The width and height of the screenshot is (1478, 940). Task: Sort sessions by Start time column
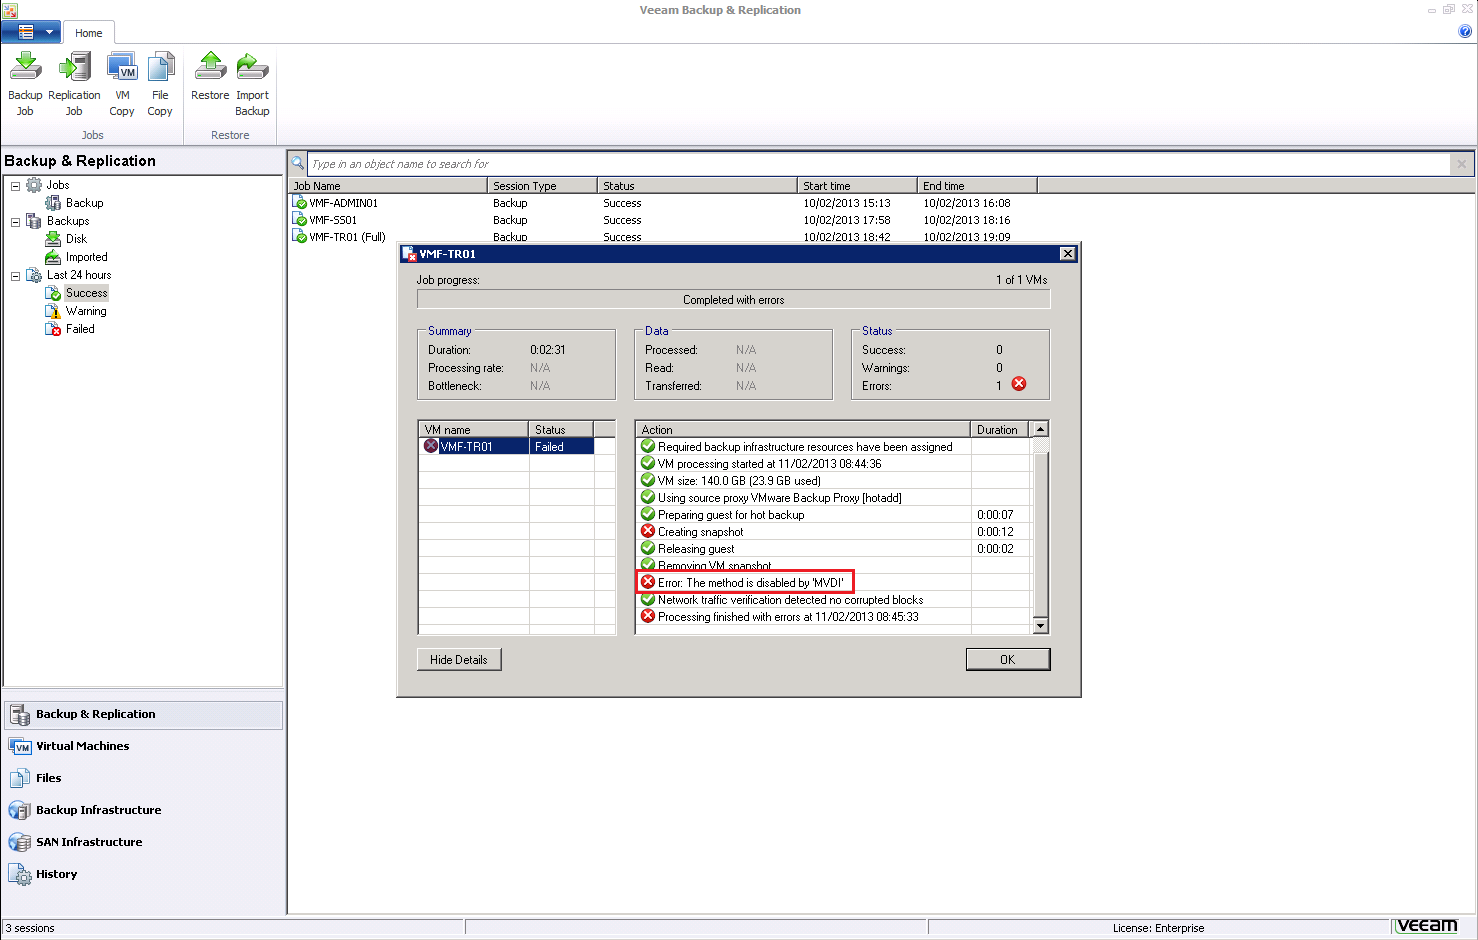coord(857,186)
